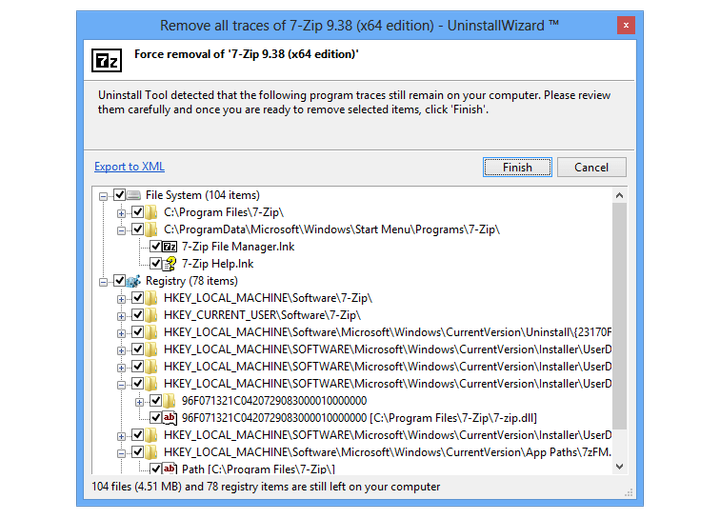Uncheck the Registry (78 items) checkbox
The height and width of the screenshot is (518, 720).
pyautogui.click(x=119, y=281)
